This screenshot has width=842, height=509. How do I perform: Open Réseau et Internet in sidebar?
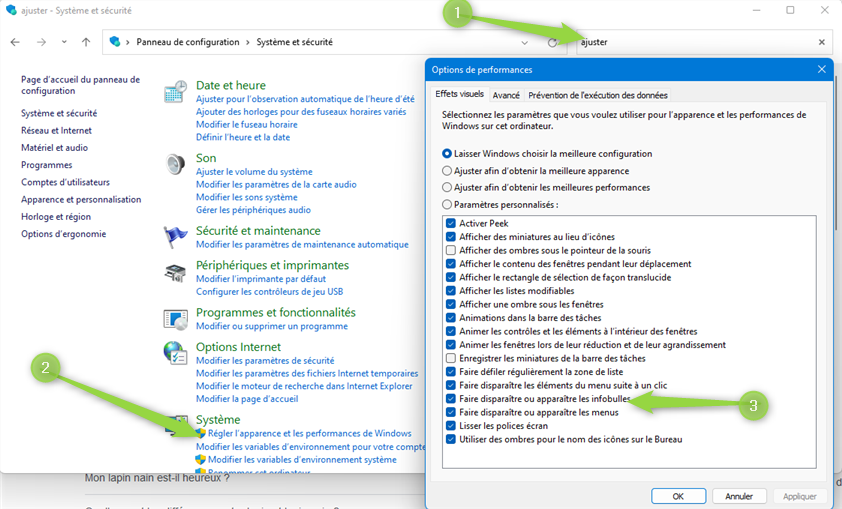pyautogui.click(x=56, y=130)
